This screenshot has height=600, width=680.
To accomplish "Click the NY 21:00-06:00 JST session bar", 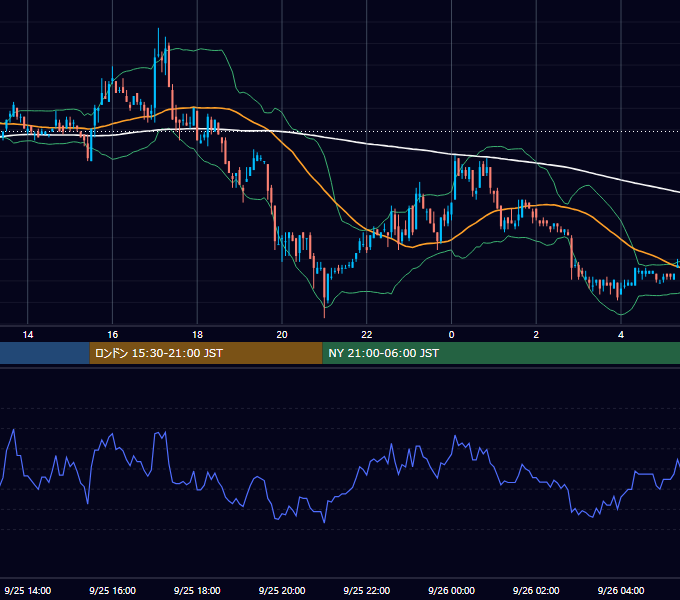I will click(x=501, y=353).
